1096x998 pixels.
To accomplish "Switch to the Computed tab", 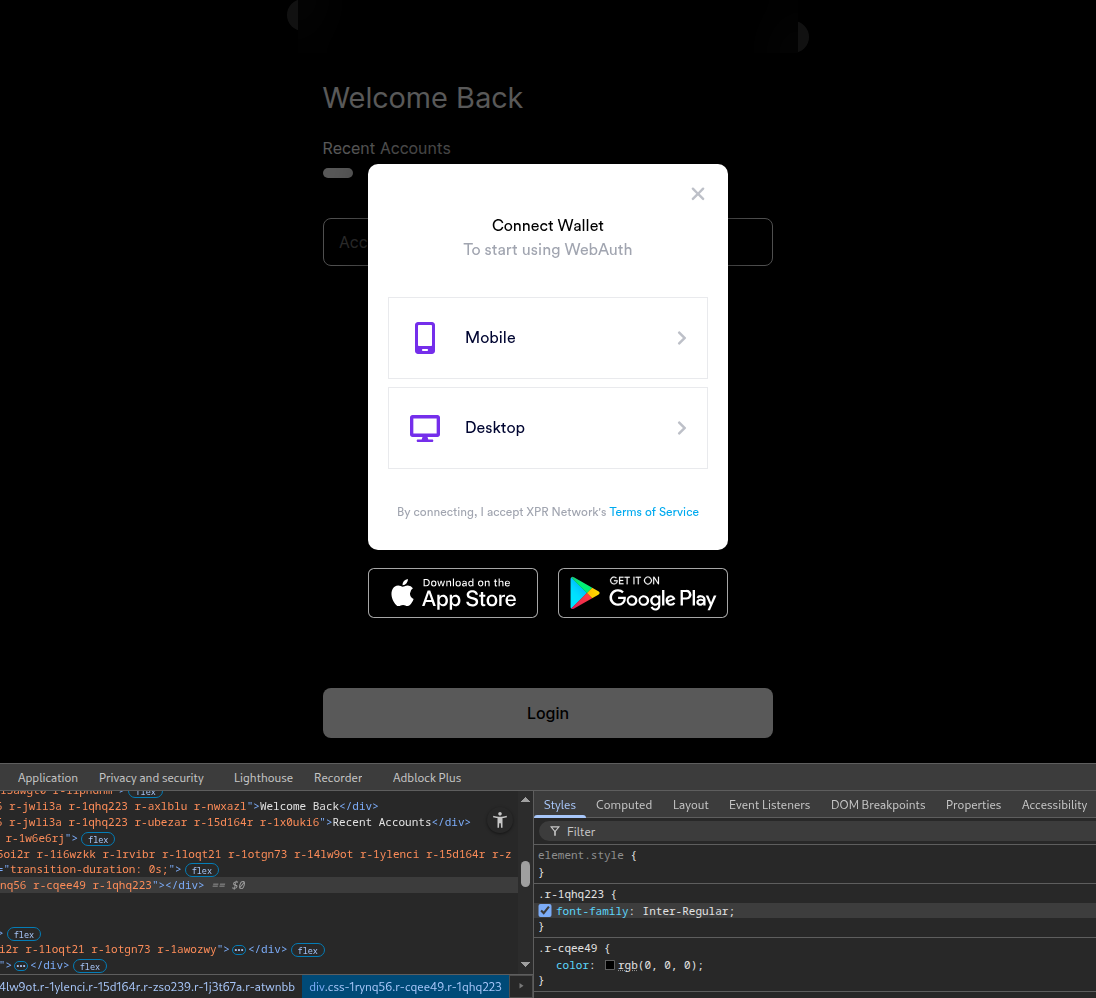I will pos(624,805).
